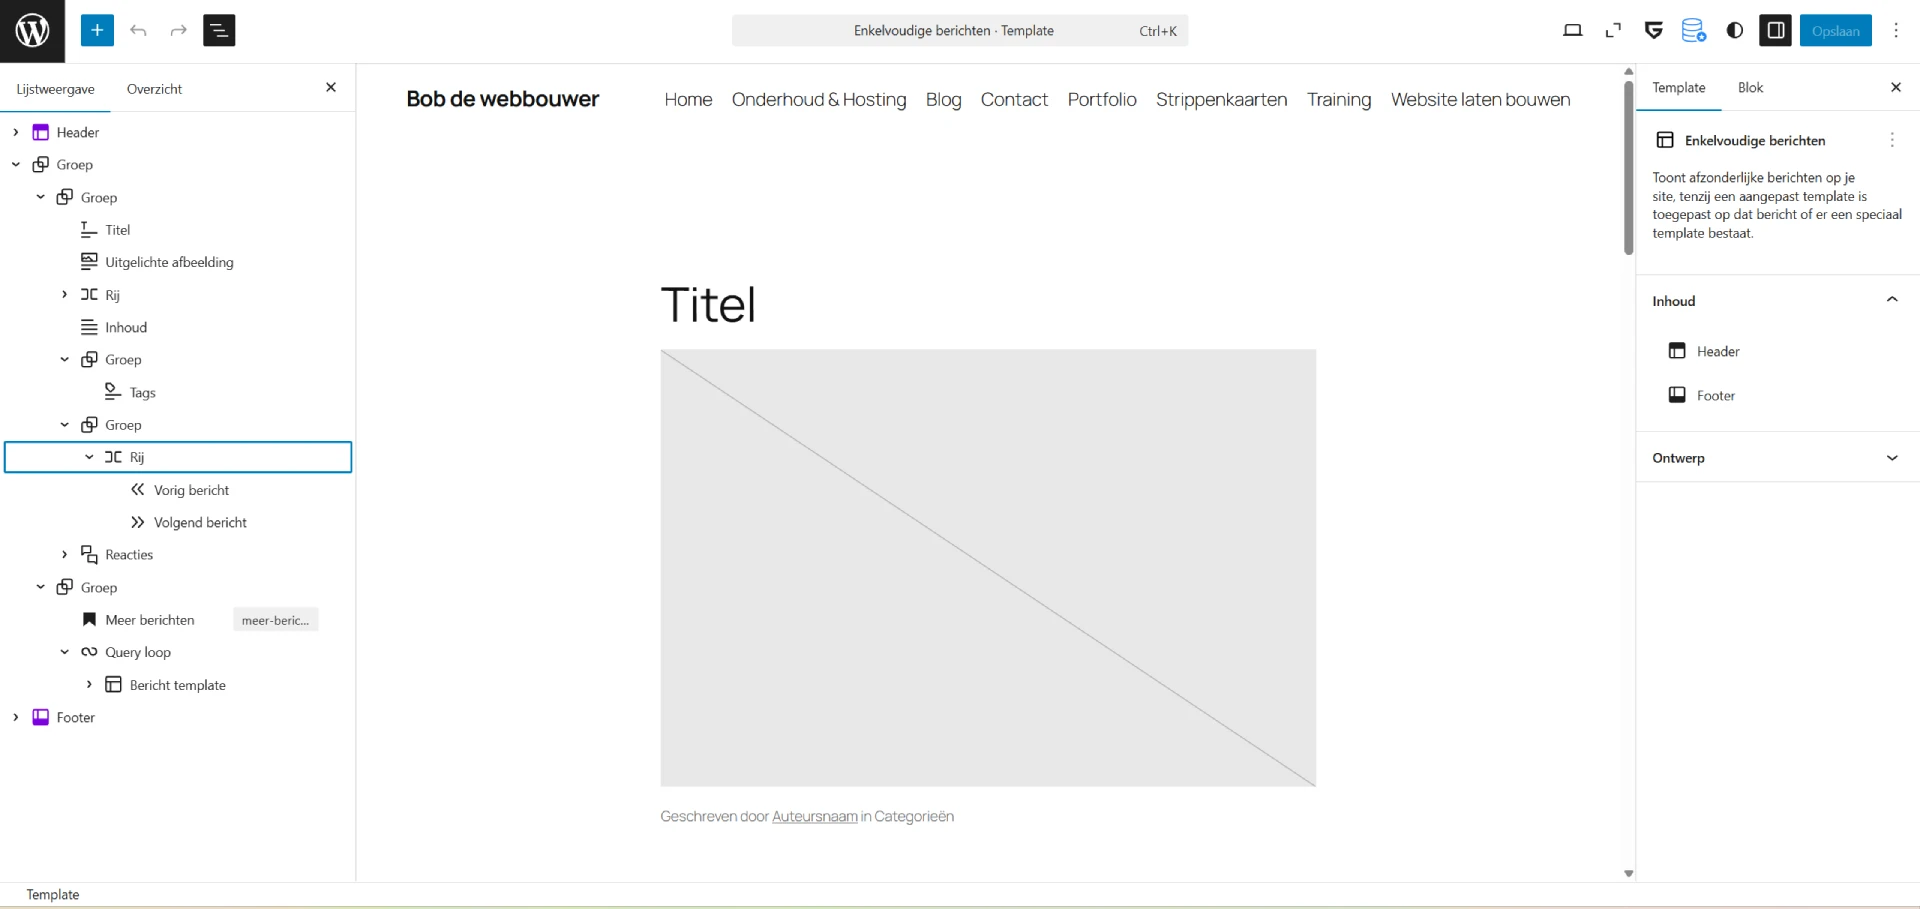Image resolution: width=1920 pixels, height=909 pixels.
Task: Click the undo arrow in the toolbar
Action: point(139,30)
